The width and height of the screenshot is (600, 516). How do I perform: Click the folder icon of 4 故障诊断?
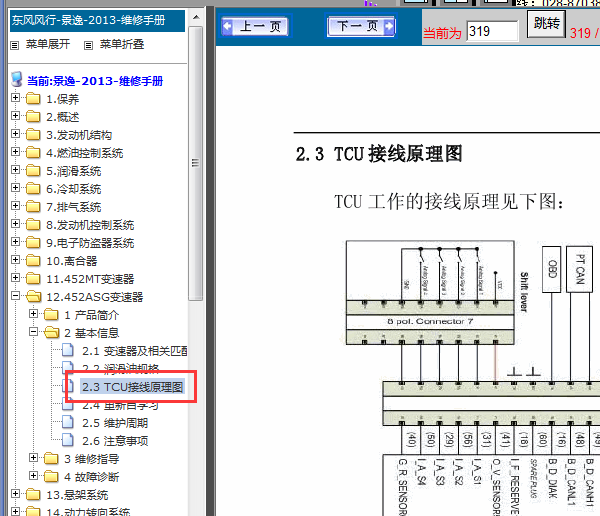[51, 477]
